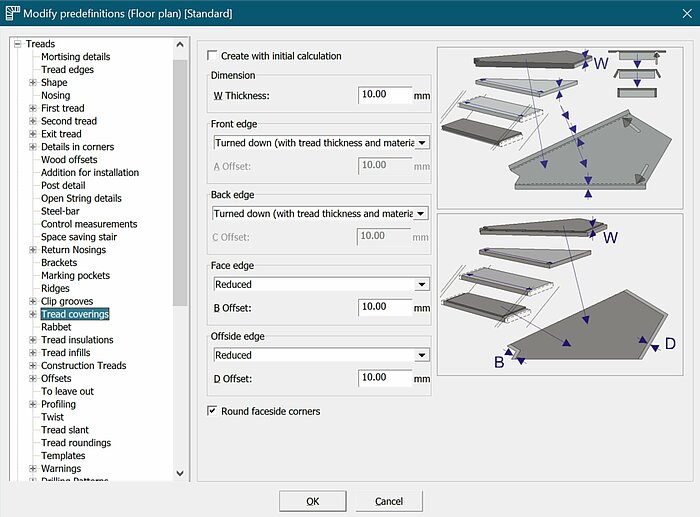Open the Front edge dropdown

coord(422,143)
